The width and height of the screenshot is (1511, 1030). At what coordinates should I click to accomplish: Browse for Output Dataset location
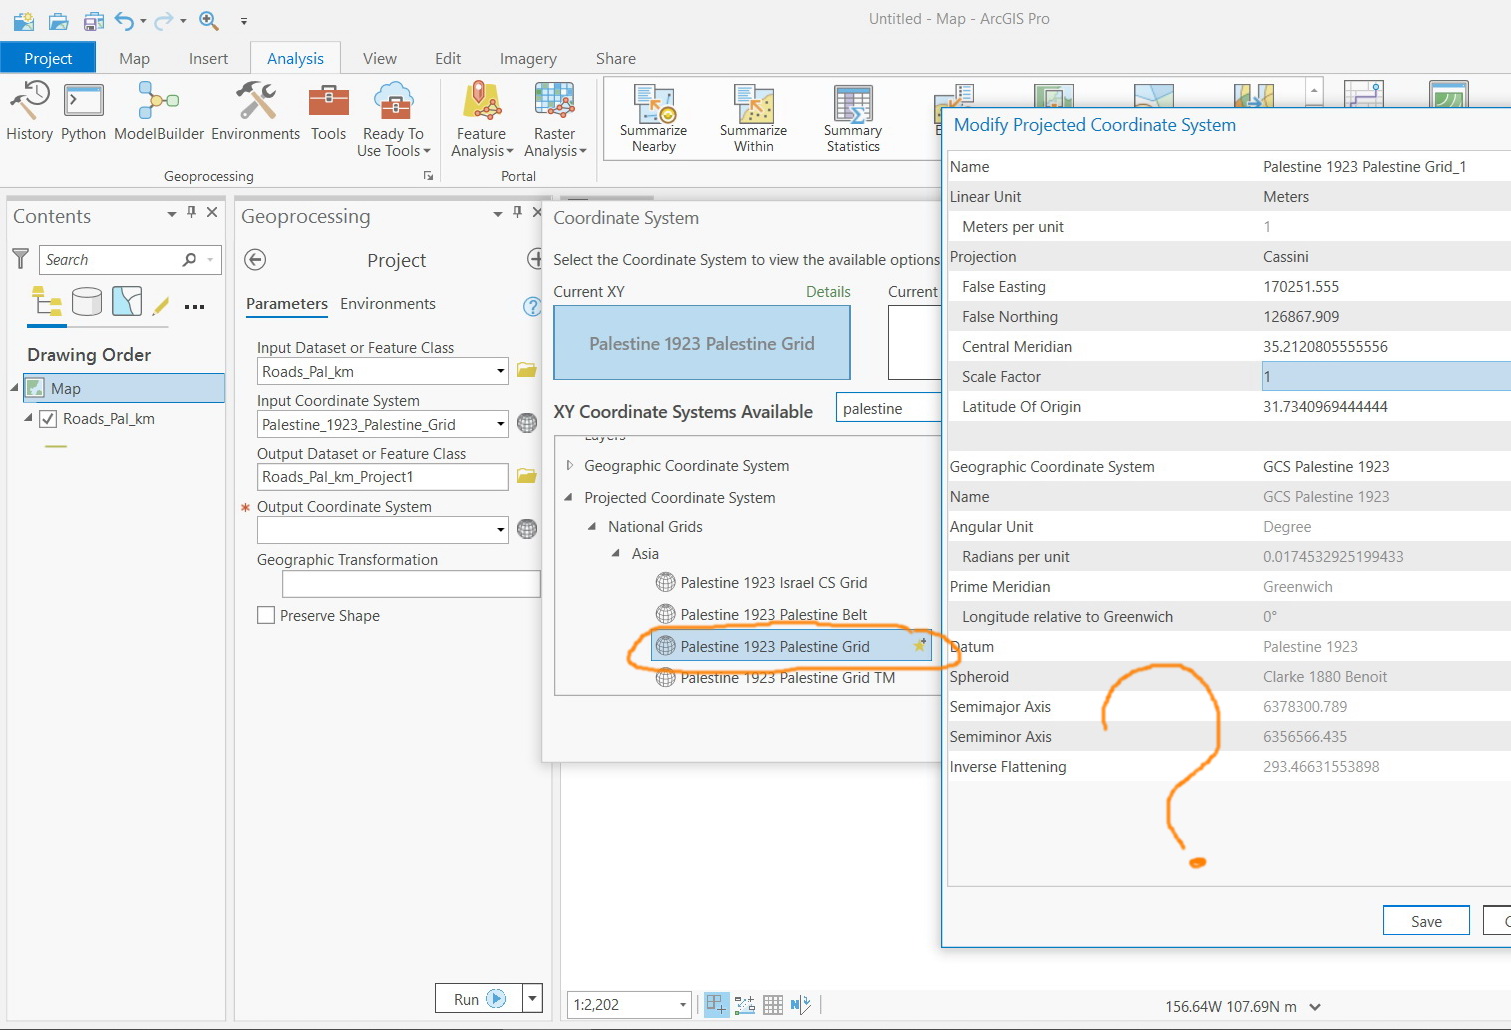pos(527,476)
